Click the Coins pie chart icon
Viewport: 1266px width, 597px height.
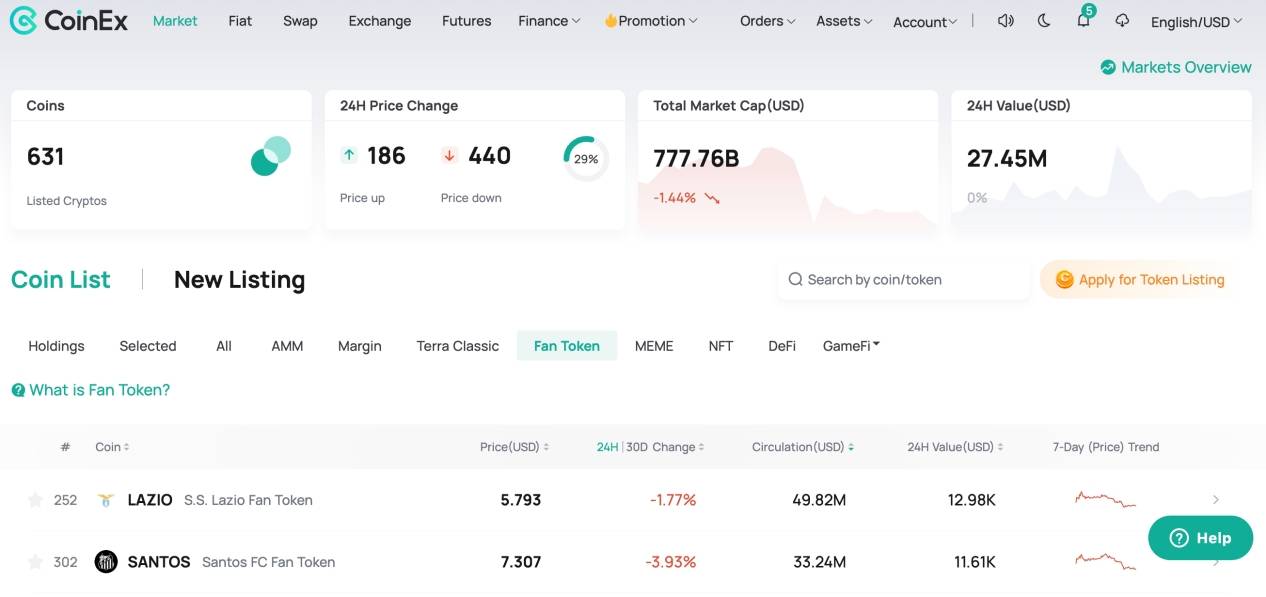(270, 156)
